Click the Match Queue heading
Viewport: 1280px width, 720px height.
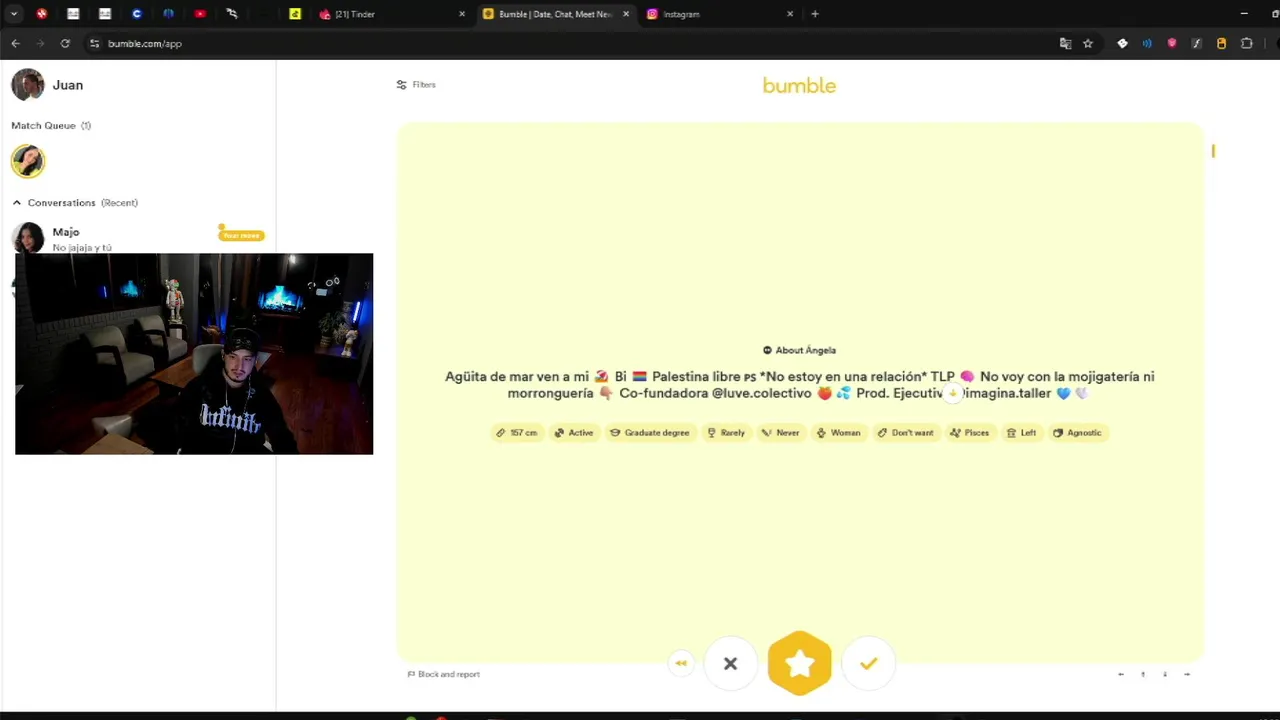tap(51, 126)
